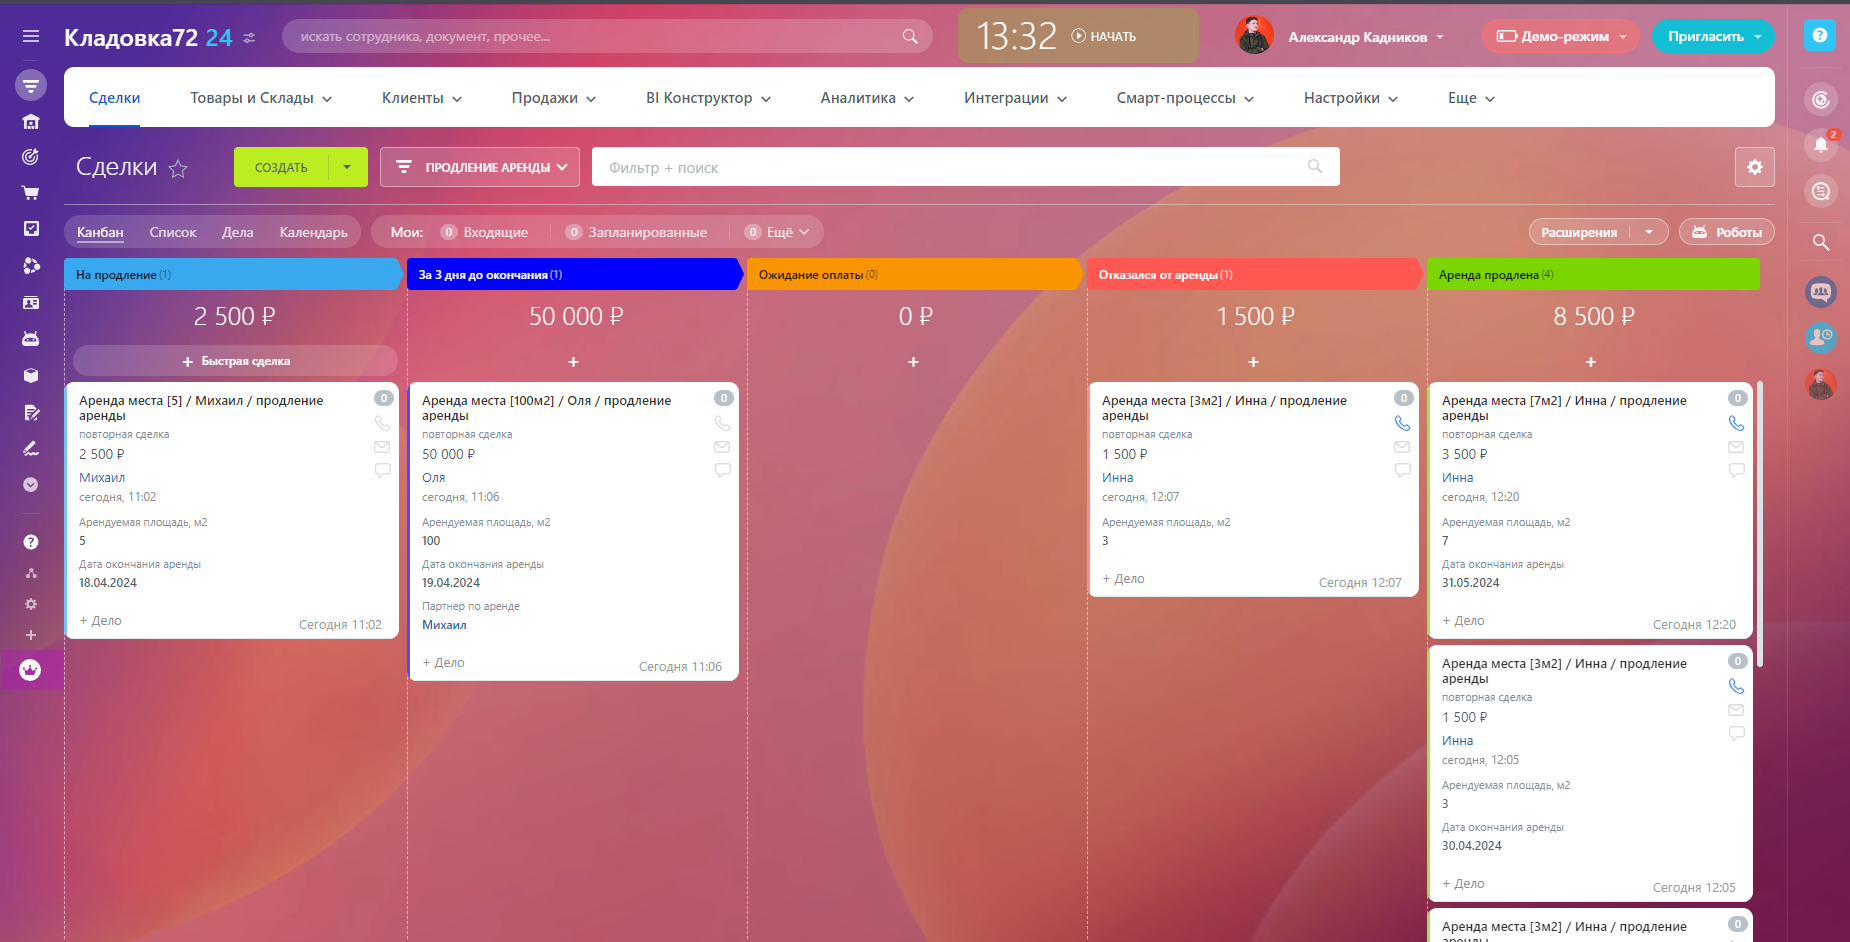
Task: Open the building icon in left sidebar
Action: point(31,122)
